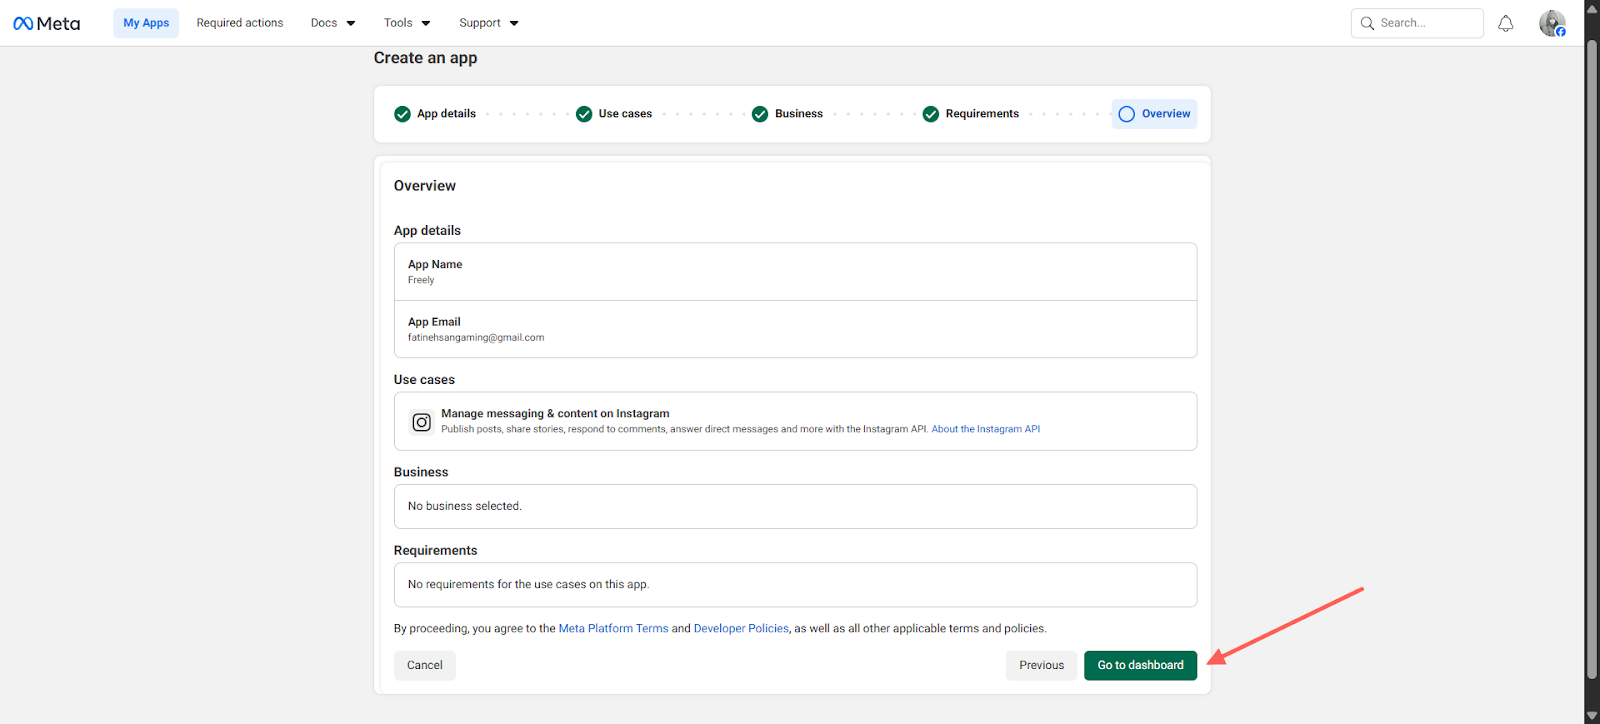1600x724 pixels.
Task: Click the Requirements step checkmark
Action: [931, 114]
